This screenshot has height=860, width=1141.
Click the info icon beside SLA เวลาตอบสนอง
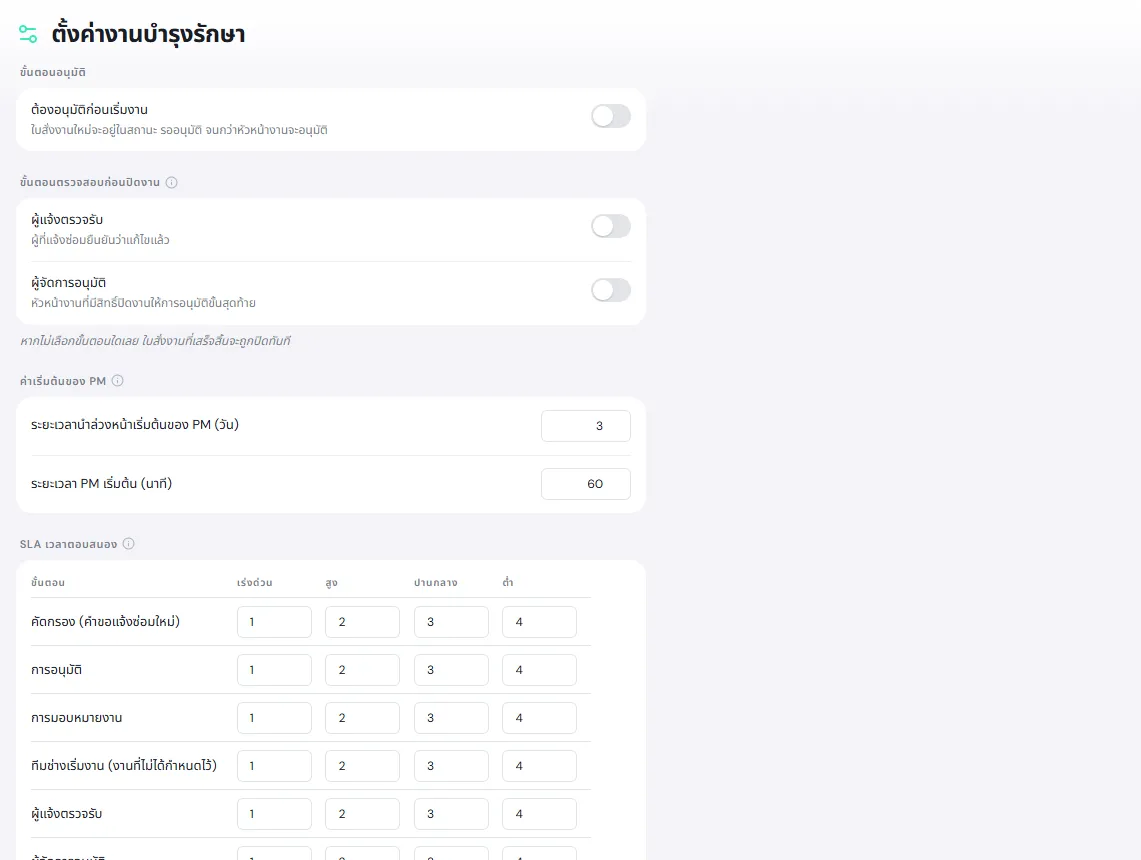coord(129,544)
